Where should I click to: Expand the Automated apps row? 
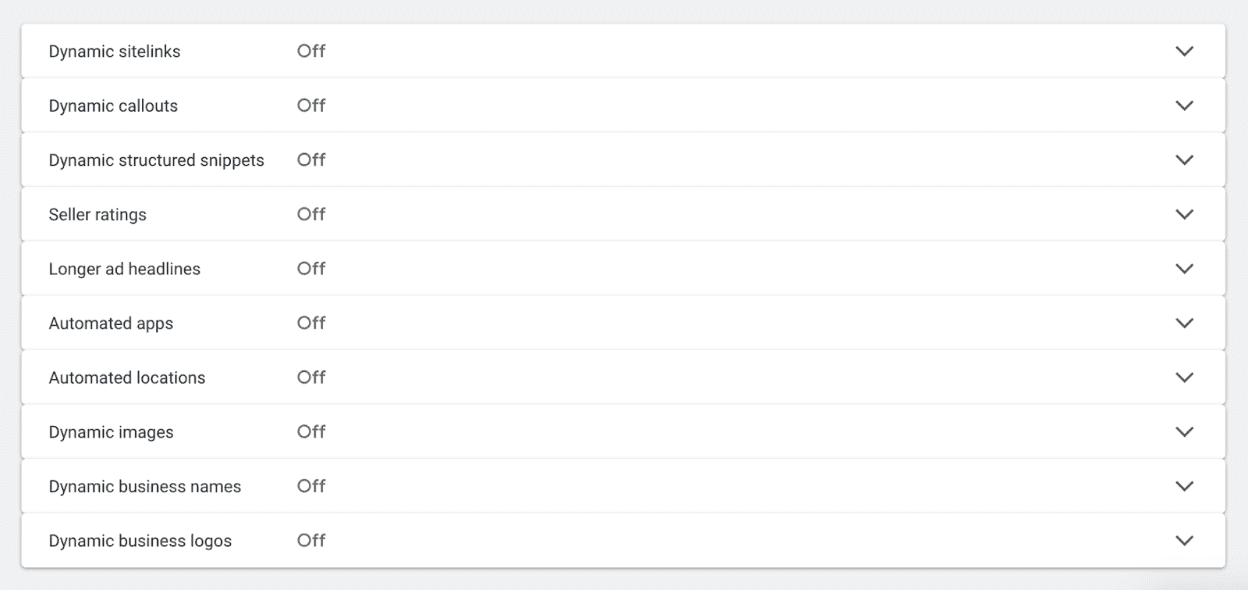[1184, 322]
